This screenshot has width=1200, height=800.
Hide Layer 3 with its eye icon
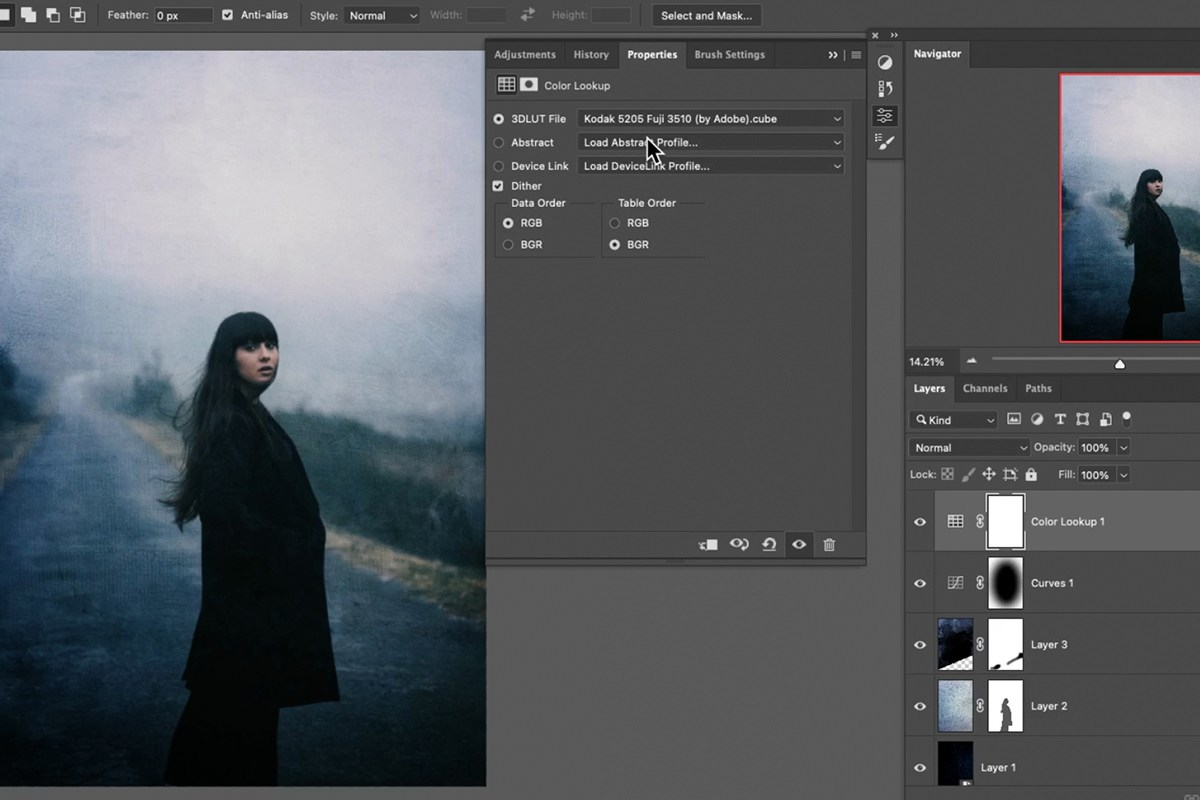click(x=920, y=645)
